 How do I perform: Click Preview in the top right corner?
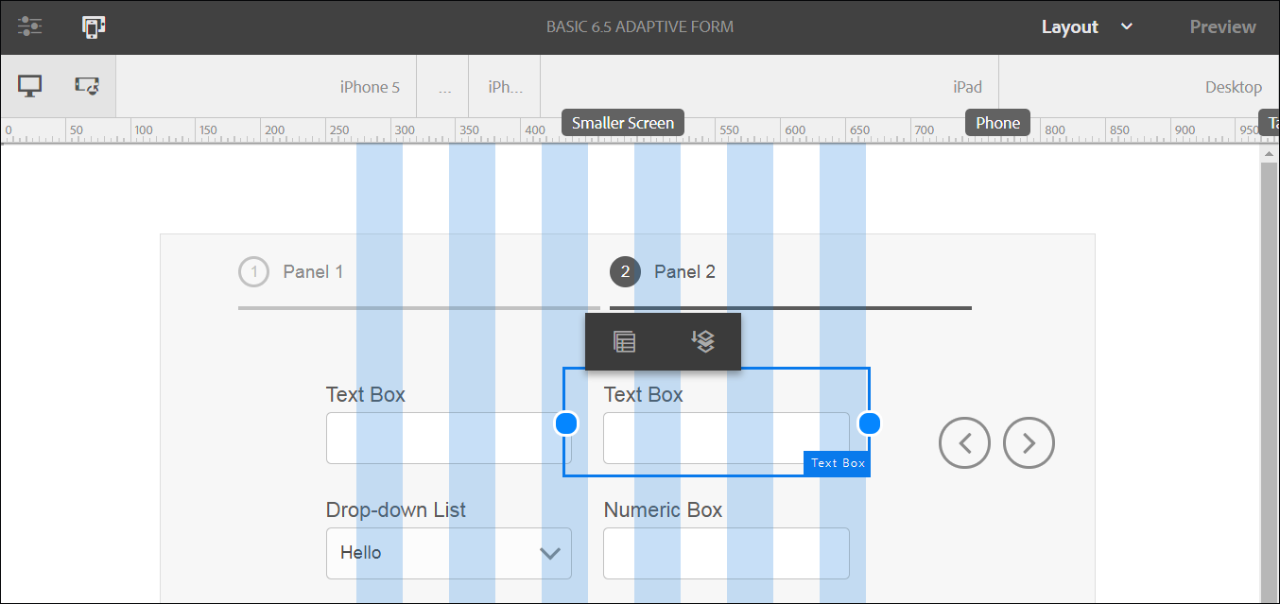(x=1222, y=27)
